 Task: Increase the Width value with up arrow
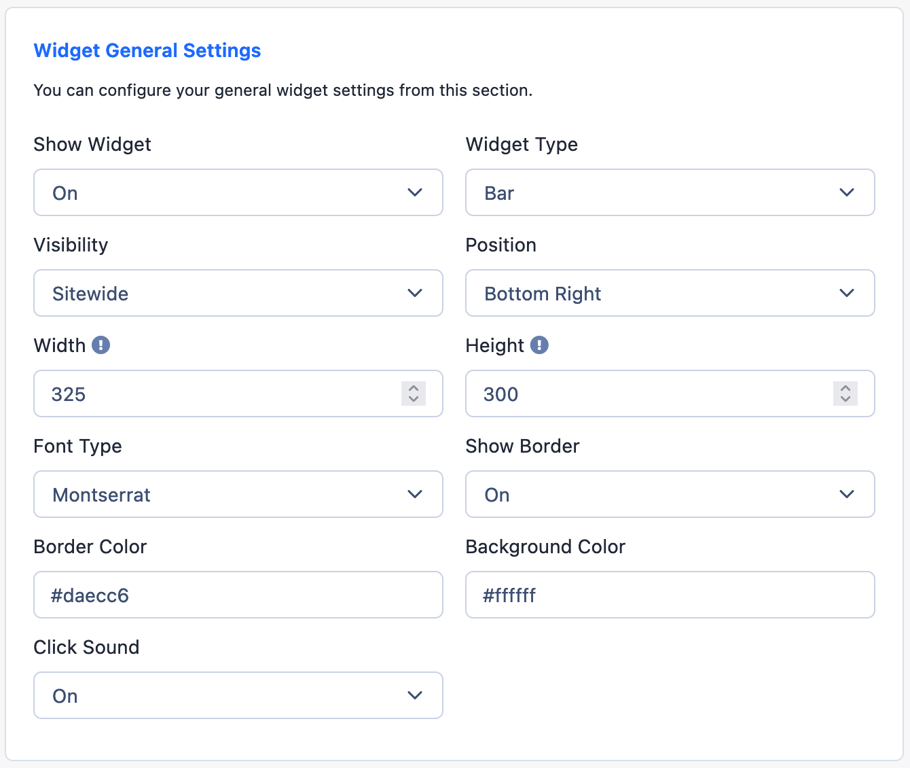click(x=414, y=388)
